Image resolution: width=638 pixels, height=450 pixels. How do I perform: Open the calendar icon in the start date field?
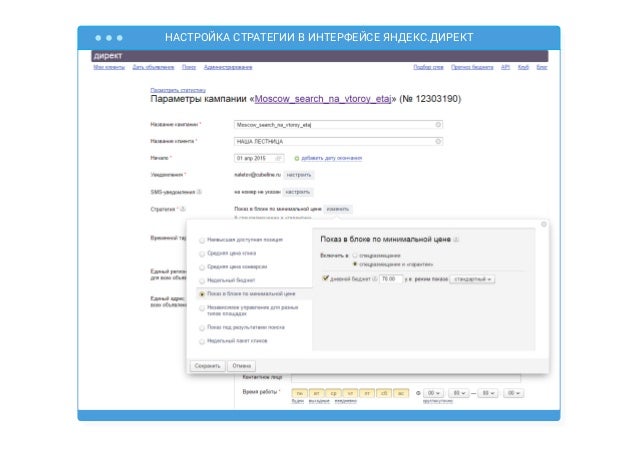(x=278, y=158)
